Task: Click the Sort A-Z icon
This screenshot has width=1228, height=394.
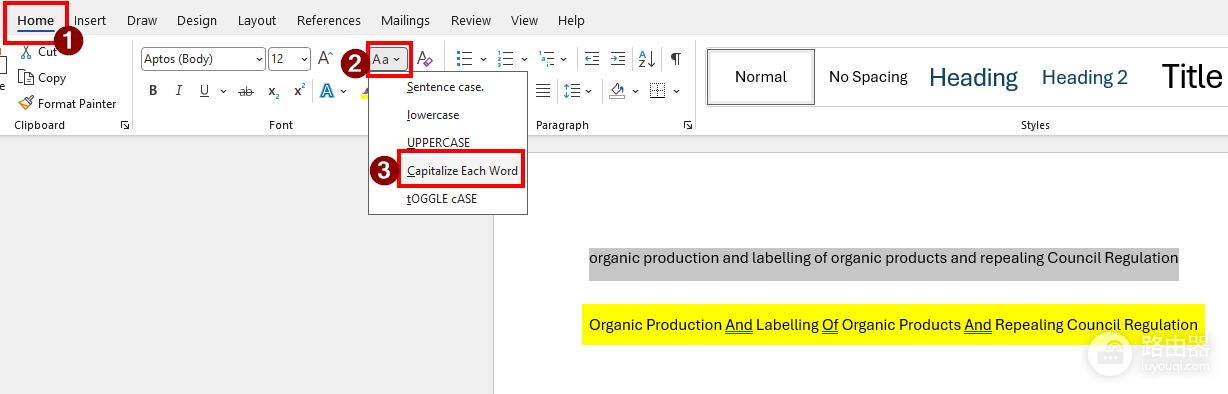Action: [x=647, y=59]
